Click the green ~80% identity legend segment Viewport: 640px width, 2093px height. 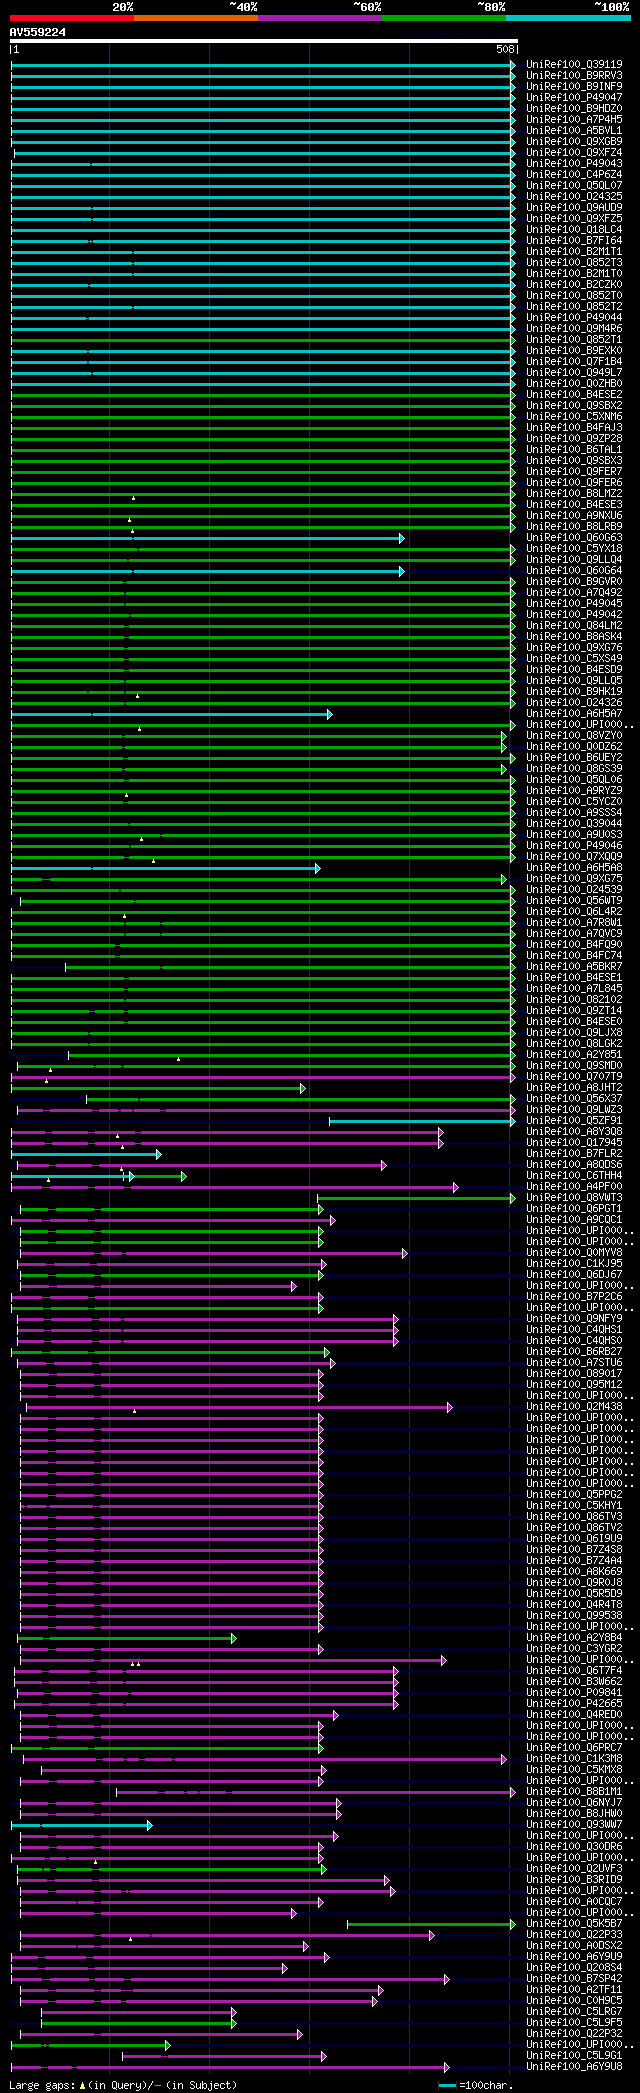pos(444,18)
